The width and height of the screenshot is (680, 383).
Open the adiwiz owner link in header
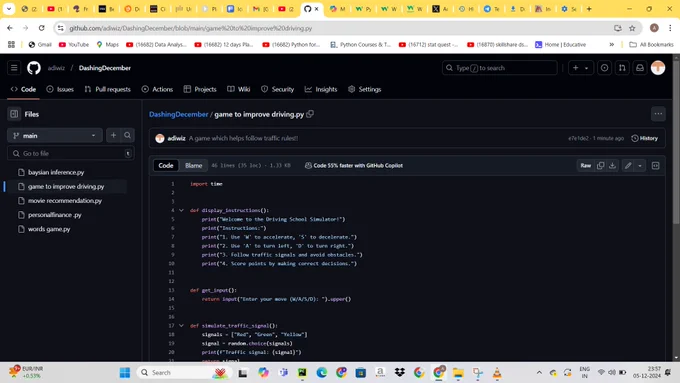click(x=56, y=68)
